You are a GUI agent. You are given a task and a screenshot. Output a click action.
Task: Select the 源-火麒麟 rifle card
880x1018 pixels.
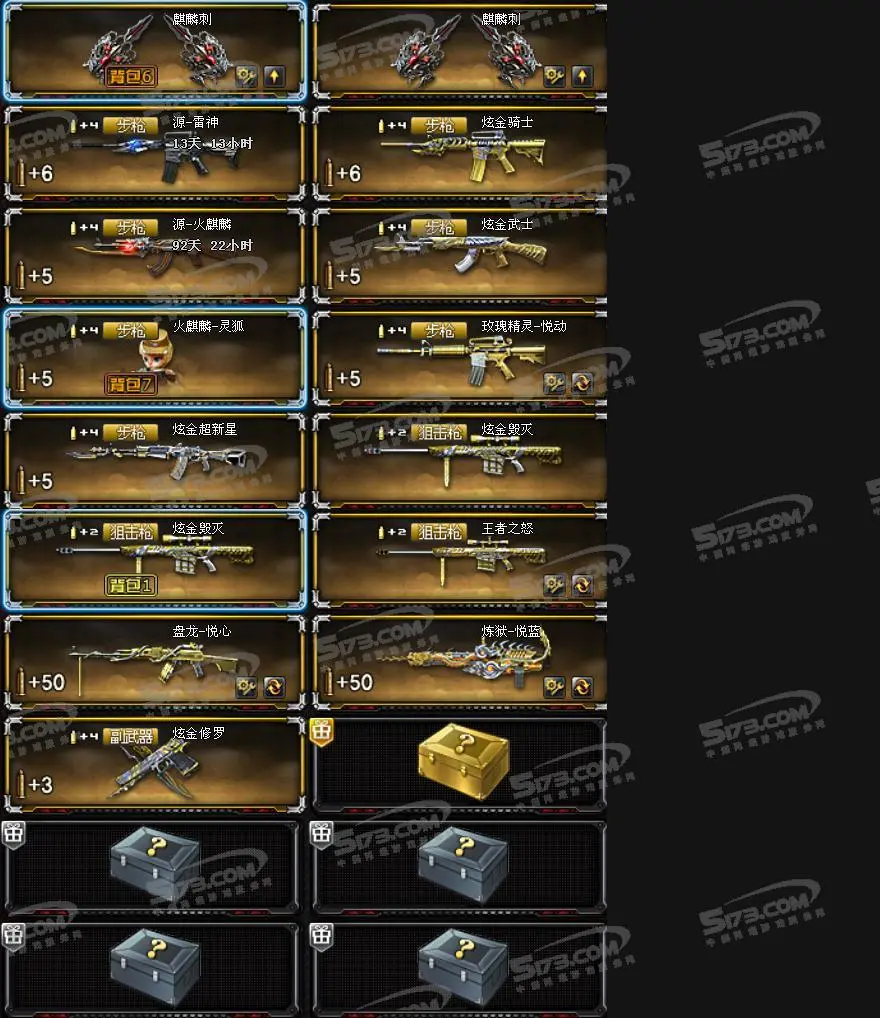pos(155,256)
